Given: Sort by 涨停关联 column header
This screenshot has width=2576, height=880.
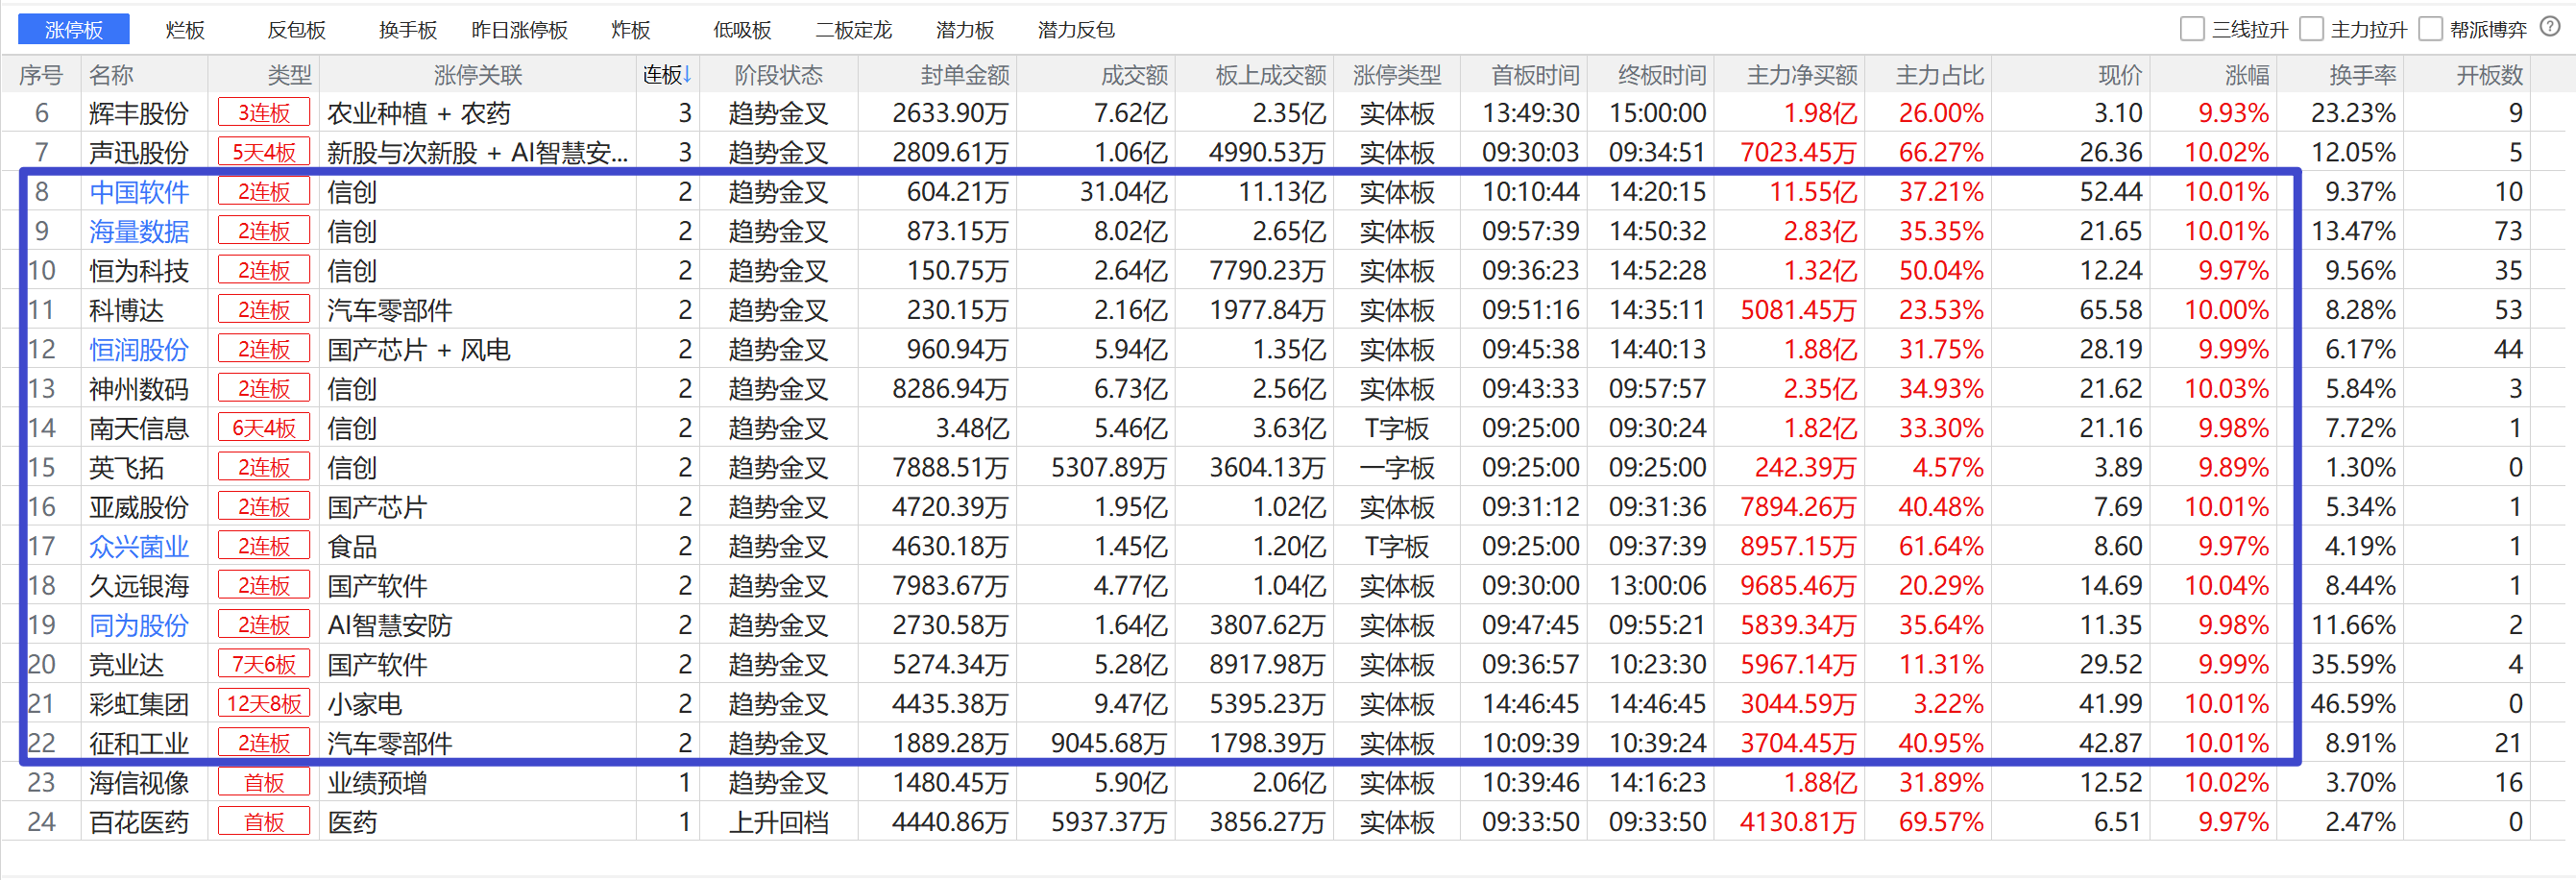Looking at the screenshot, I should coord(478,74).
